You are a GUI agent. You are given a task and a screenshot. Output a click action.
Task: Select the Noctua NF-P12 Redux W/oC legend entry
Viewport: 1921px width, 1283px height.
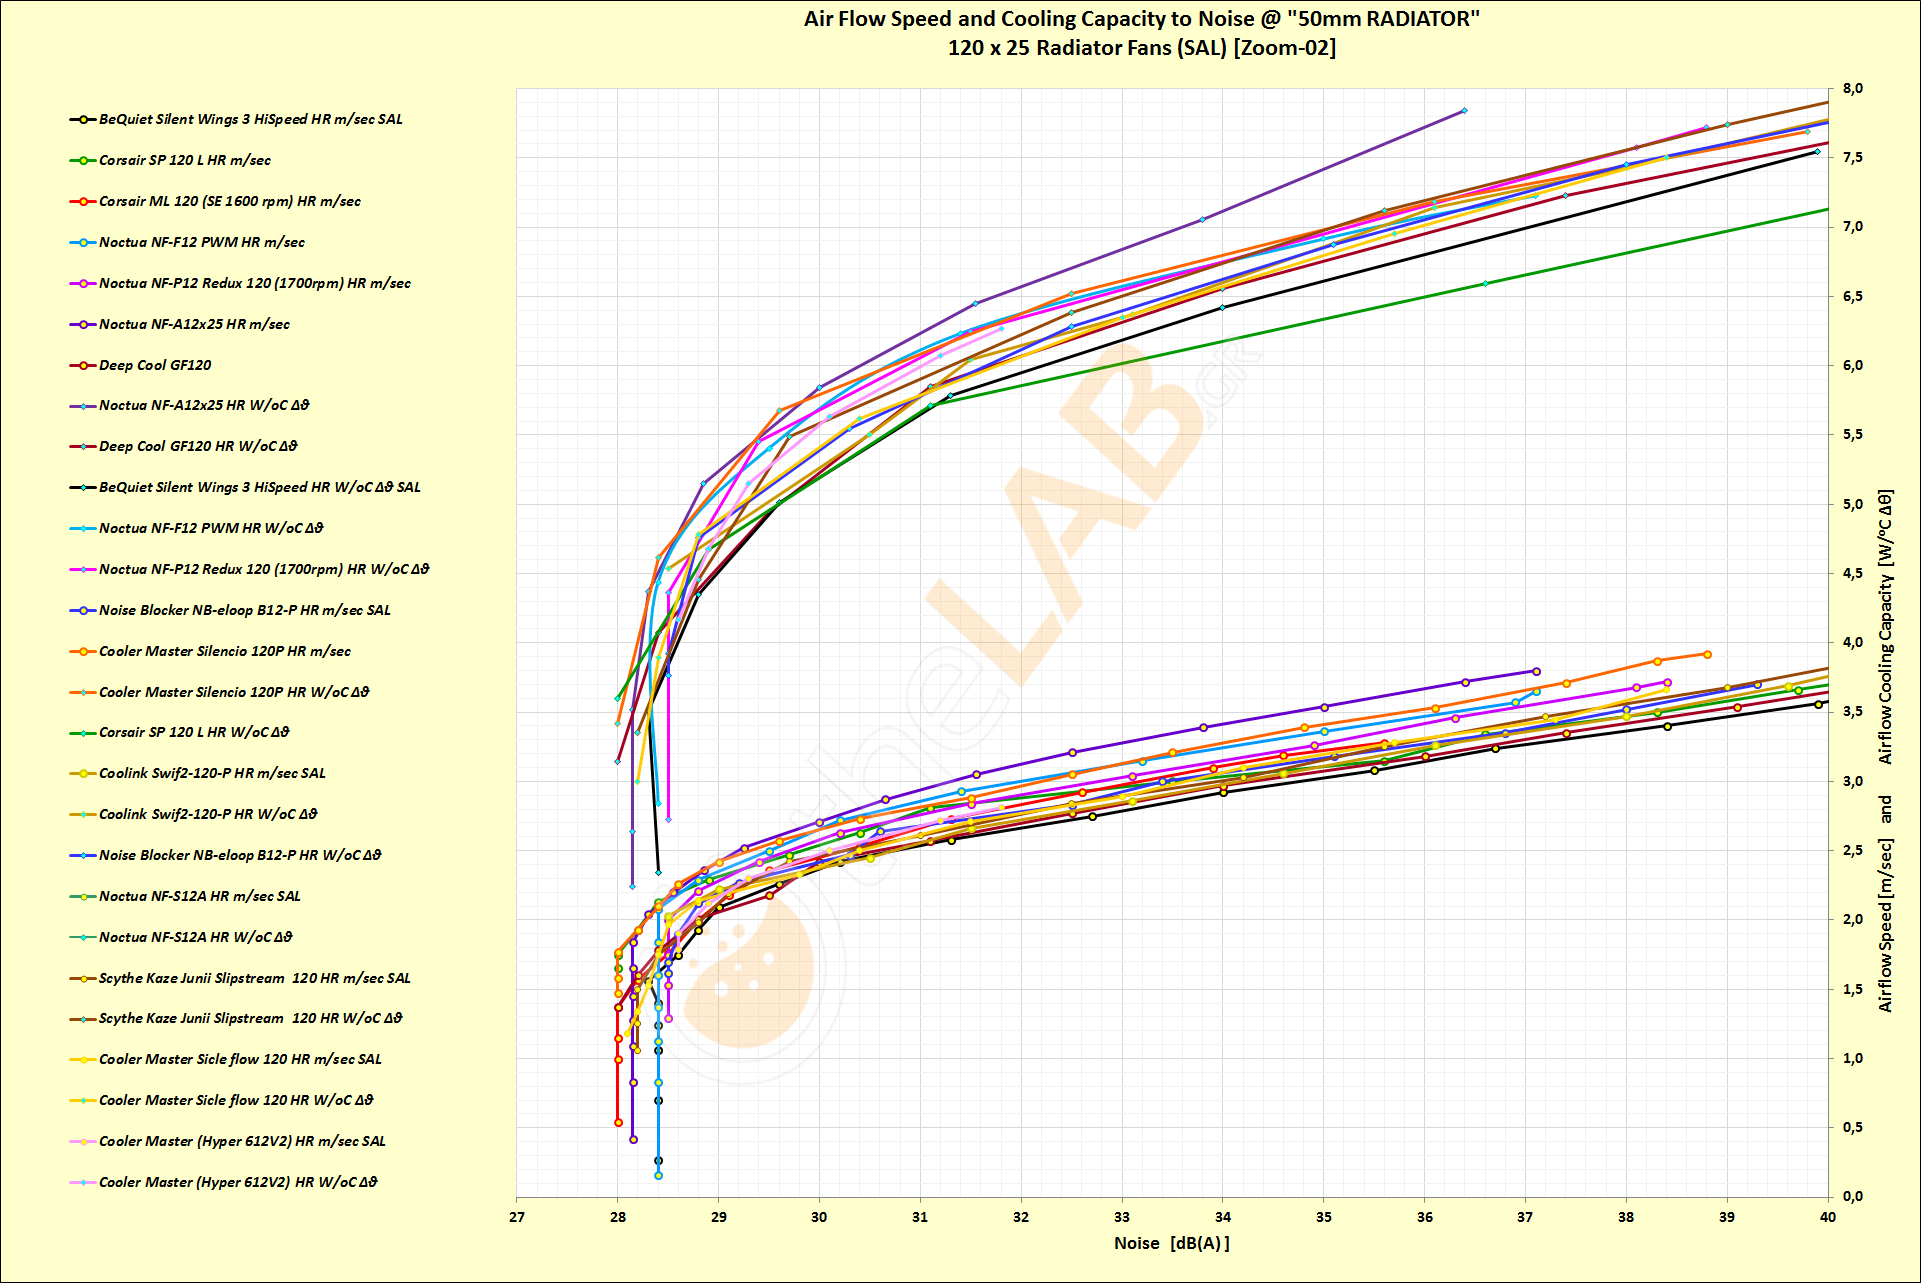pos(263,570)
